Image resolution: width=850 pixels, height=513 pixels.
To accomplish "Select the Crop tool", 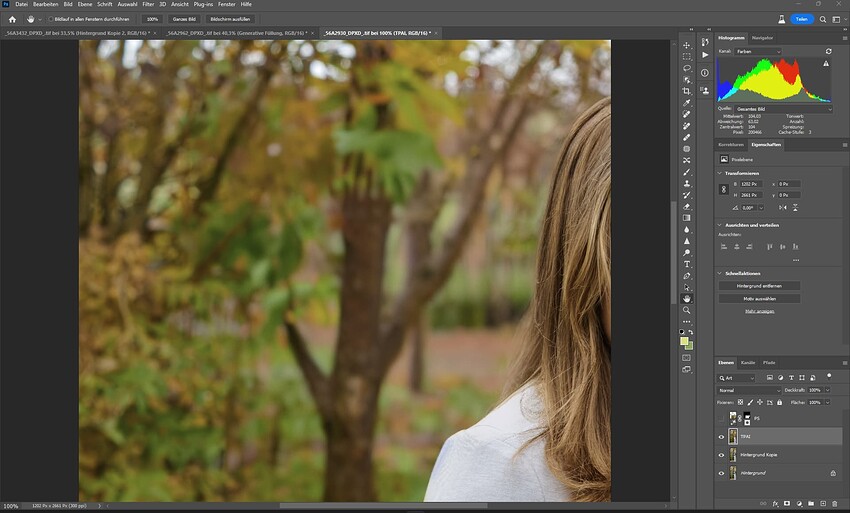I will (686, 91).
